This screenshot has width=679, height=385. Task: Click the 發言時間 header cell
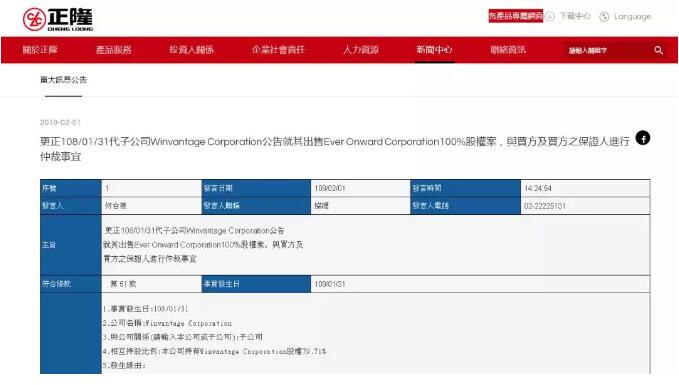pos(466,188)
